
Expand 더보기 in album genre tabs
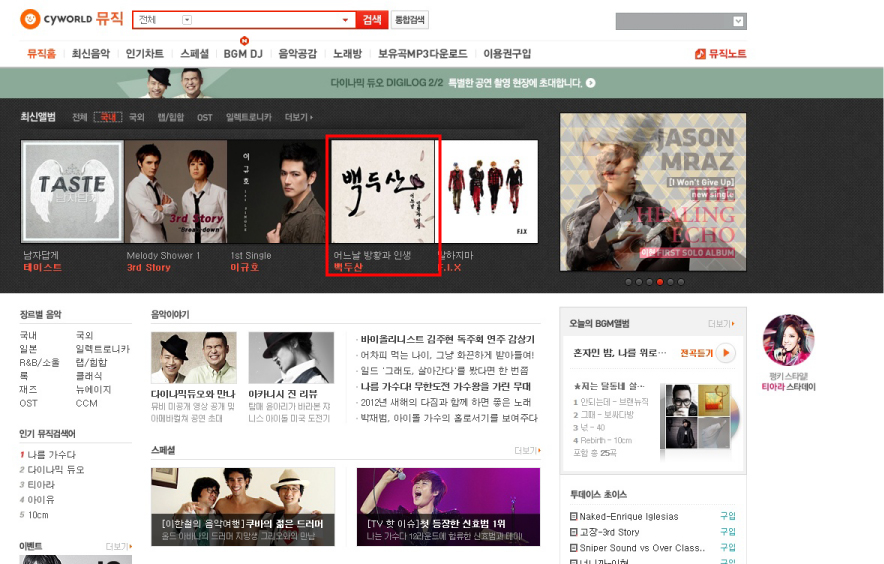[299, 117]
